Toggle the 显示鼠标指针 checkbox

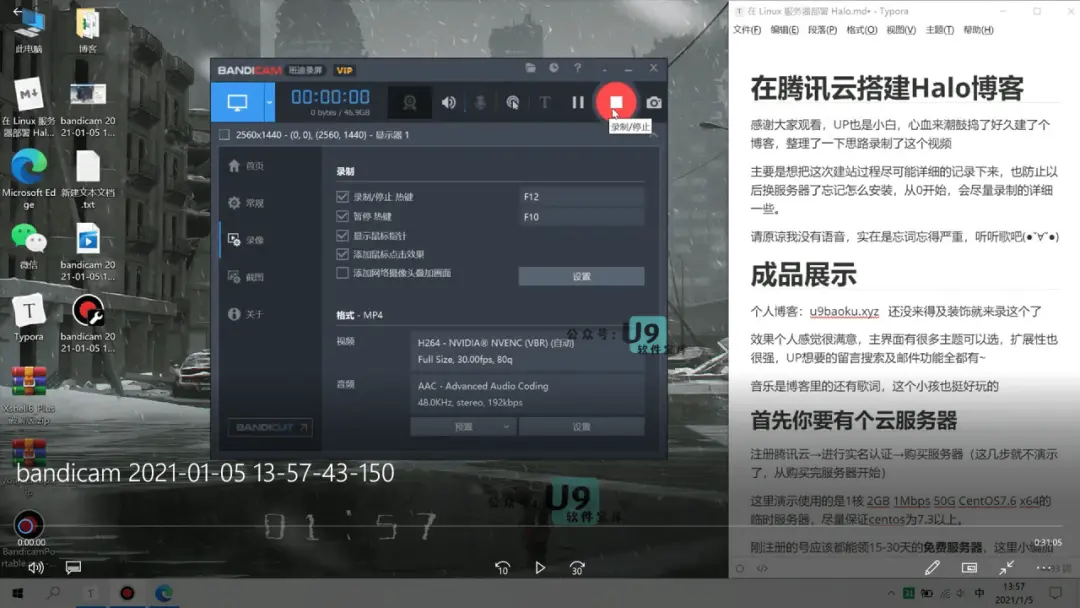[x=342, y=235]
